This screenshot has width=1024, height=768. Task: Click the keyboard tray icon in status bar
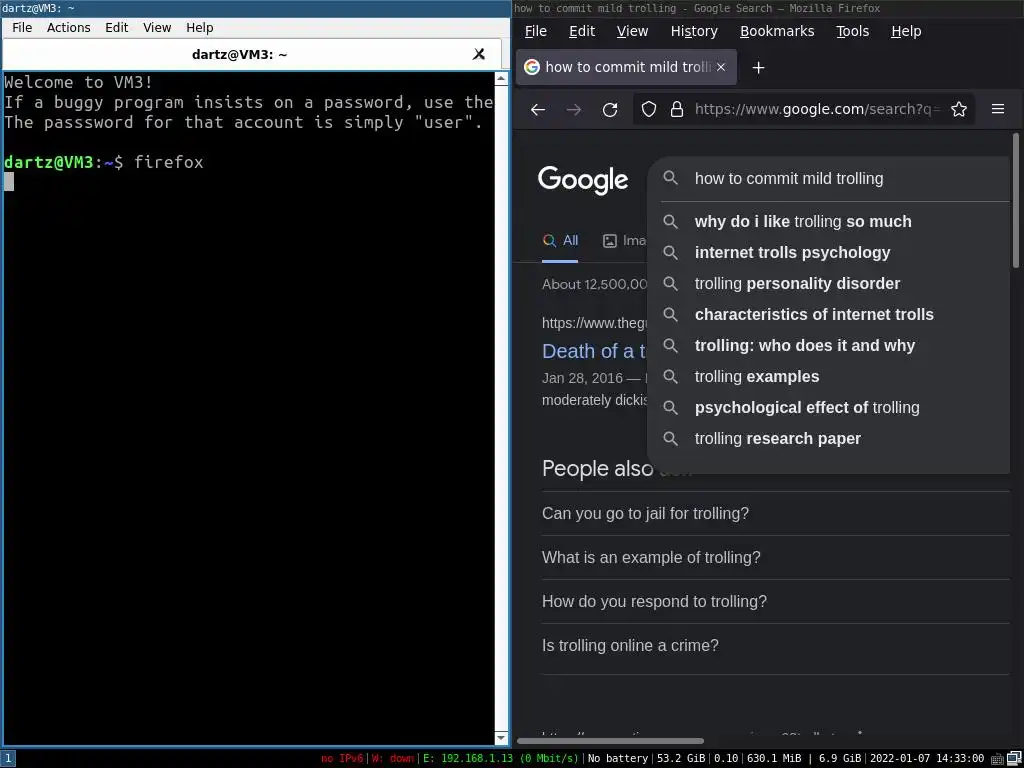coord(997,759)
